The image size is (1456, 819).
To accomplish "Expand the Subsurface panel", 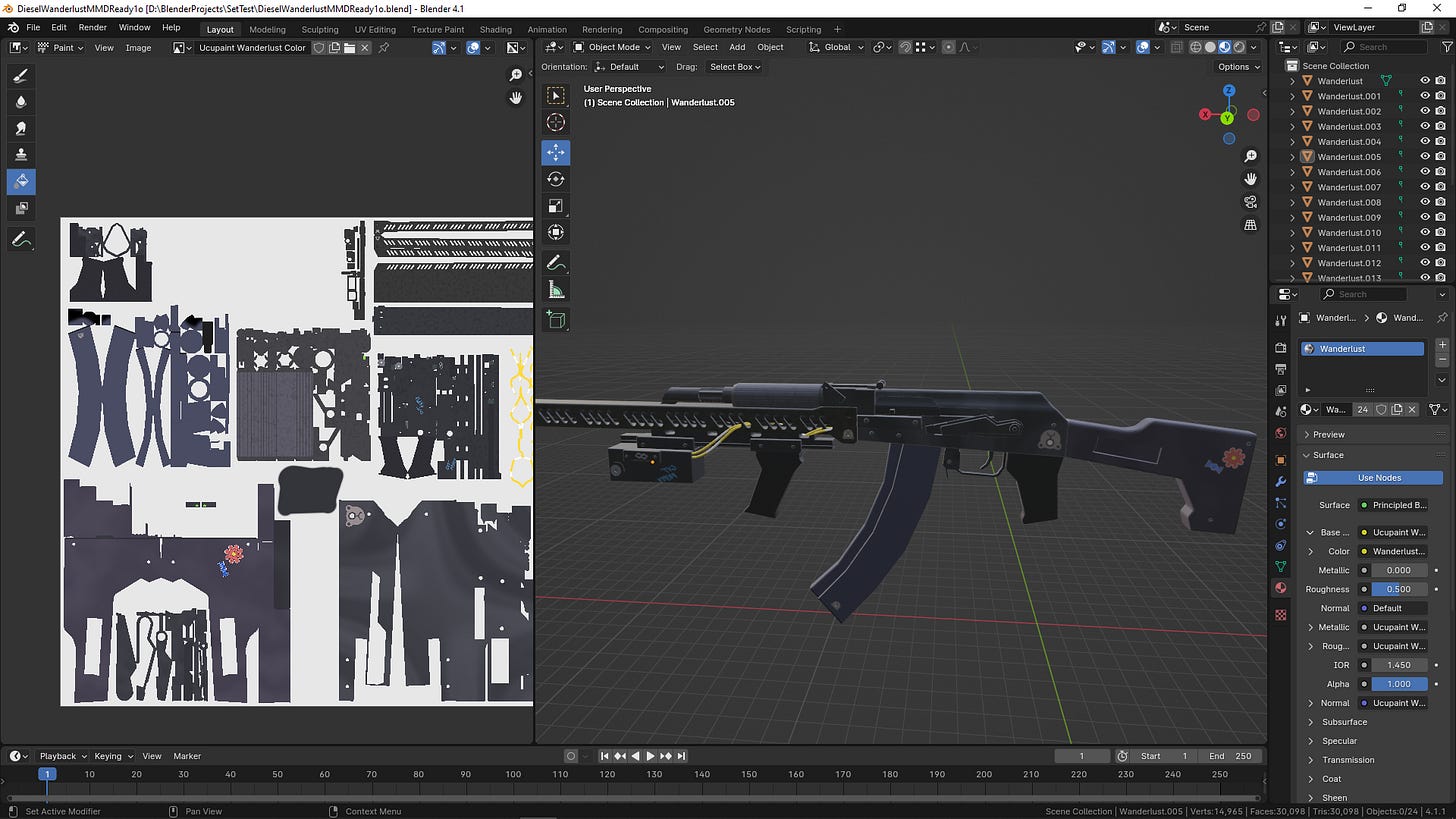I will tap(1344, 722).
